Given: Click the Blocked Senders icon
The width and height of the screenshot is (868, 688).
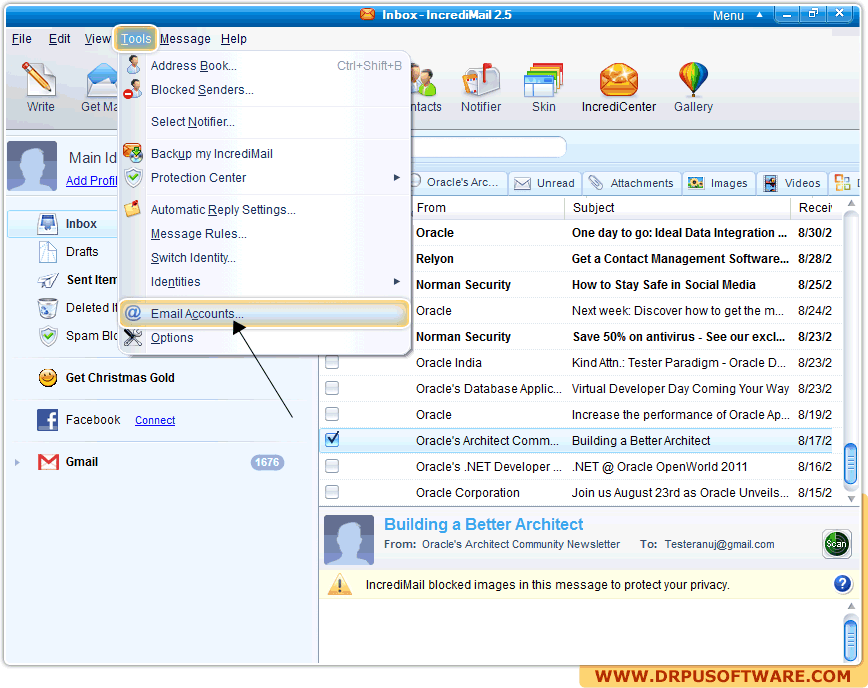Looking at the screenshot, I should tap(133, 89).
